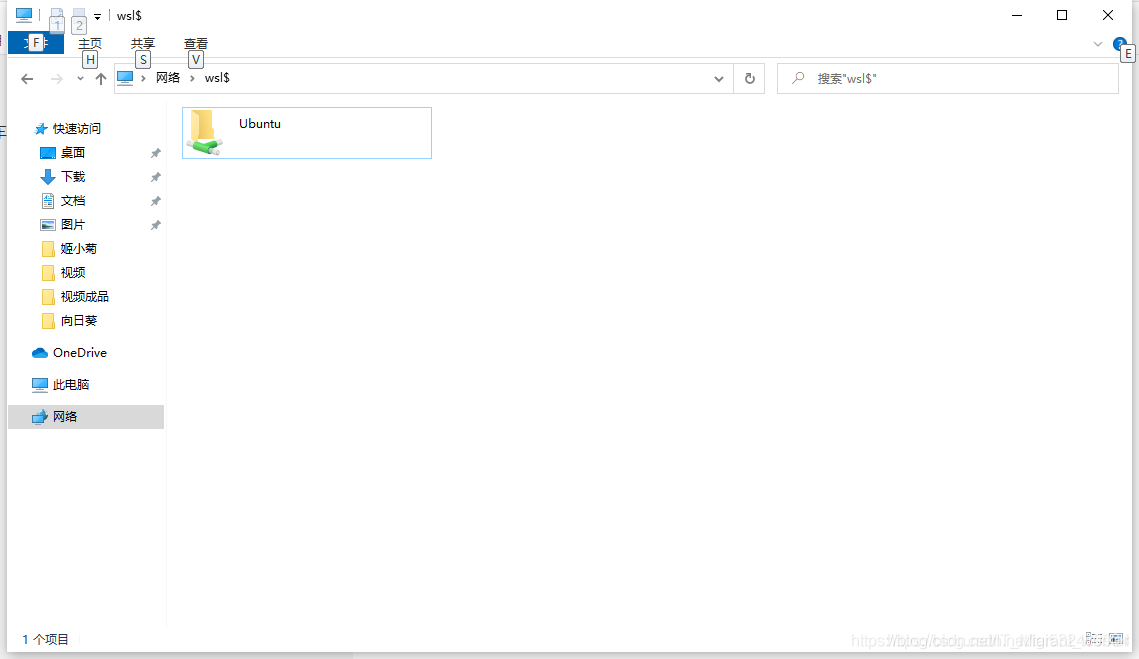Click the New folder quick access icon
Screen dimensions: 1139x659
[78, 15]
